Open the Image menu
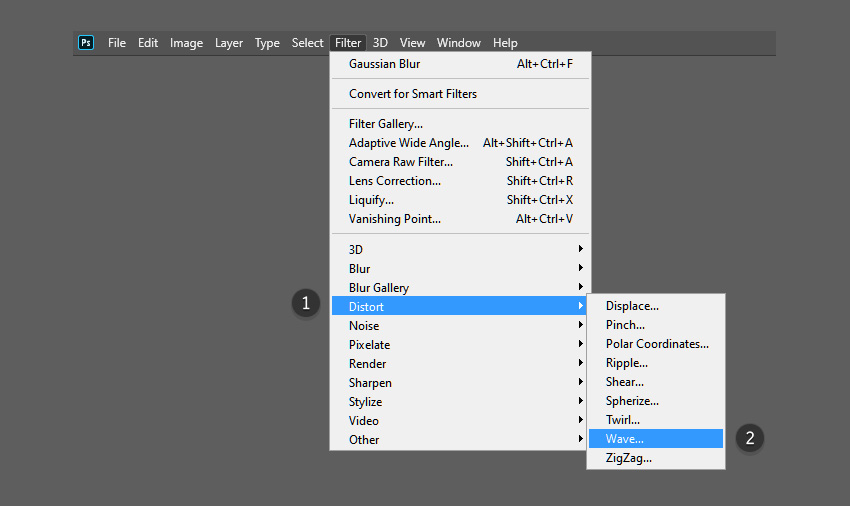850x506 pixels. [x=186, y=43]
